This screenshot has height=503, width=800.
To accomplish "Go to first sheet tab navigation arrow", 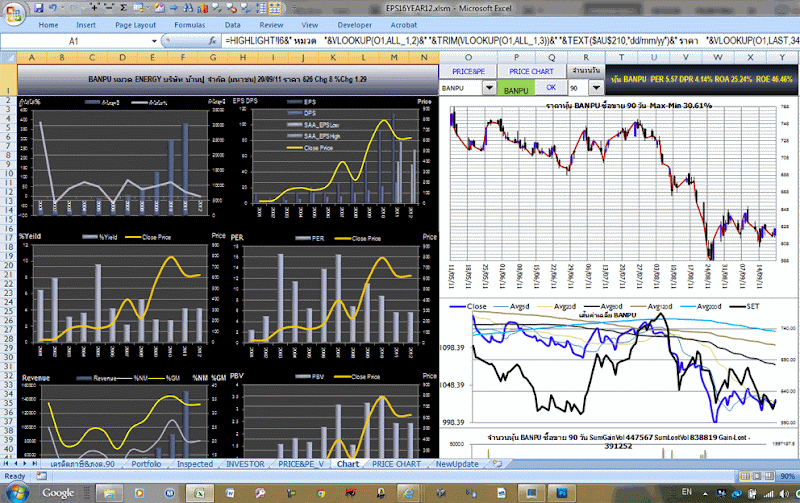I will (x=6, y=464).
